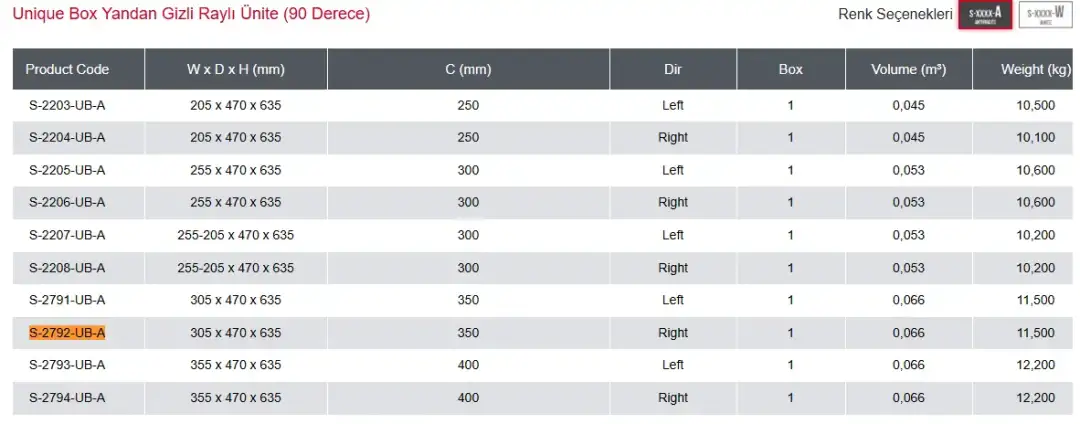Select product code S-2791-UB-A
The width and height of the screenshot is (1080, 424).
[x=68, y=300]
